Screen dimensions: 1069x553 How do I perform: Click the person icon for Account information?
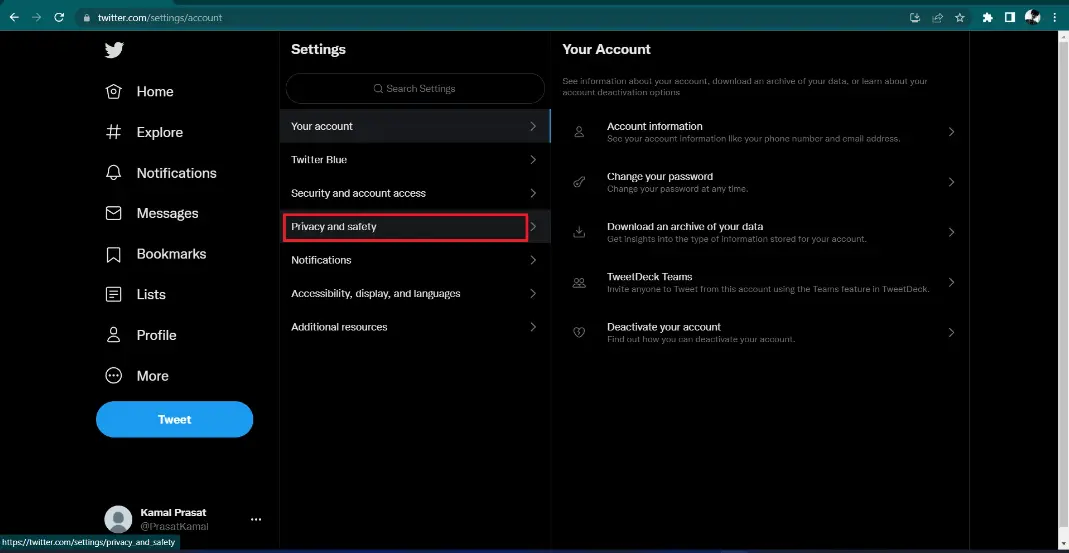click(579, 132)
